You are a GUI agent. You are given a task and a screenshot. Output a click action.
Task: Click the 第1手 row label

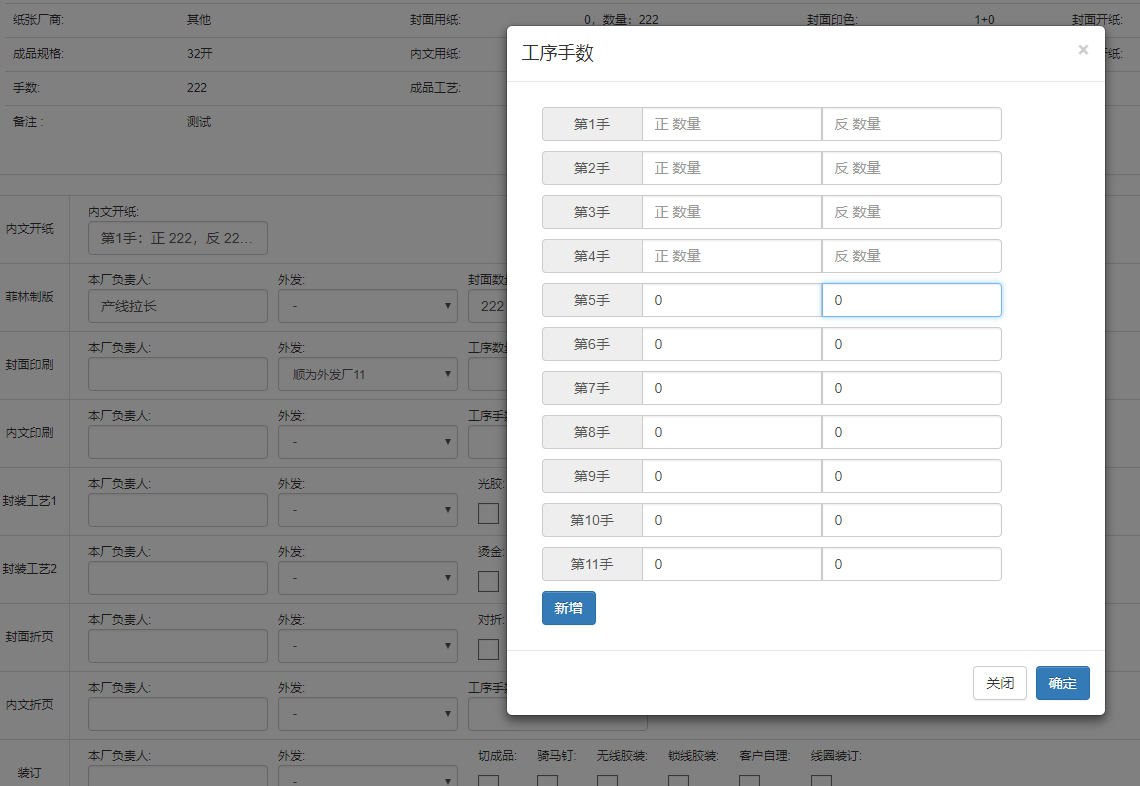click(592, 124)
